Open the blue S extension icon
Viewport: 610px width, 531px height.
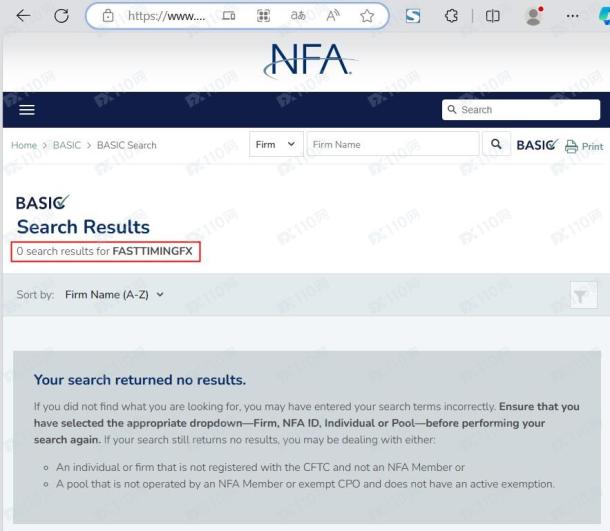[x=412, y=16]
